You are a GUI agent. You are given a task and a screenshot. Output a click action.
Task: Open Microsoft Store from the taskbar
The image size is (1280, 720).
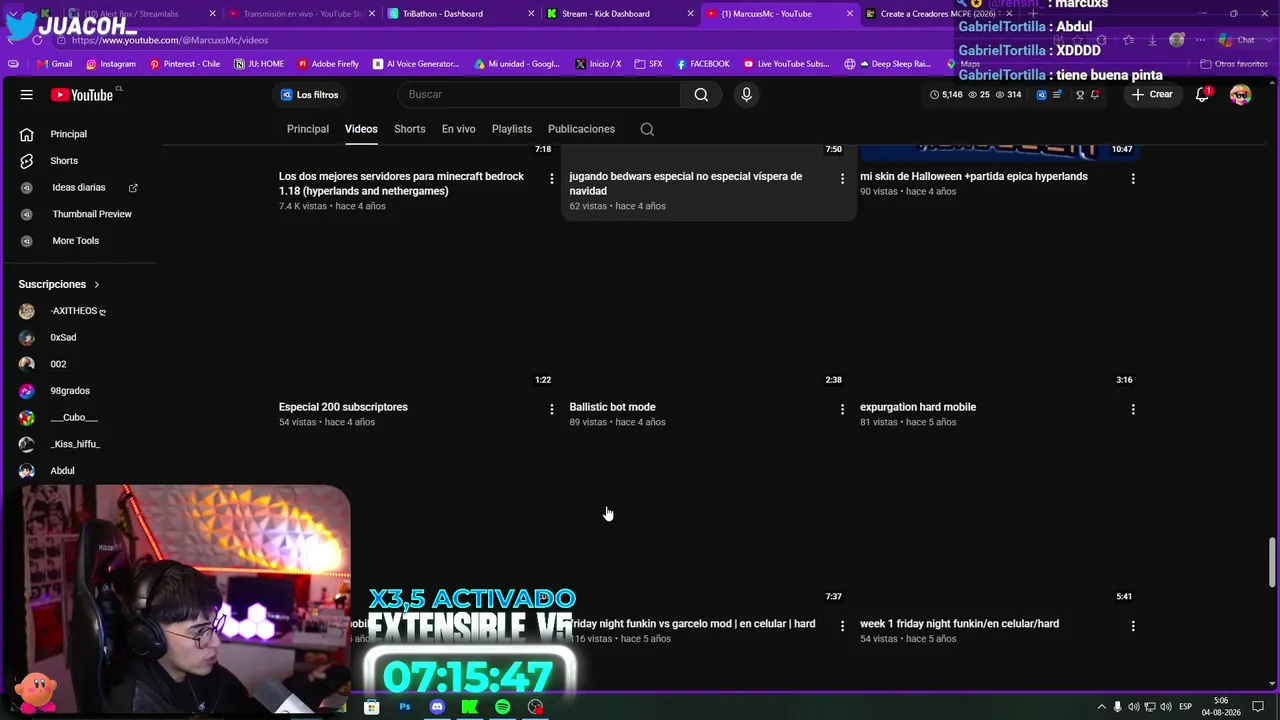click(x=372, y=707)
